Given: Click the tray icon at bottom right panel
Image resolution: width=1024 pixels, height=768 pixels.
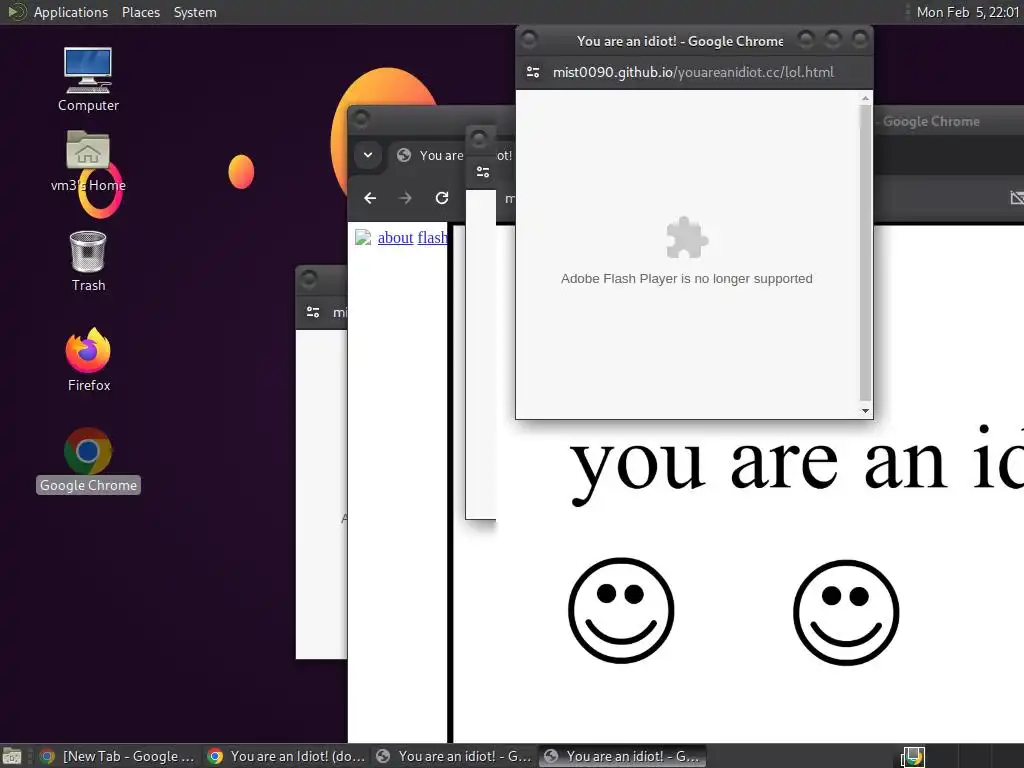Looking at the screenshot, I should [x=912, y=757].
